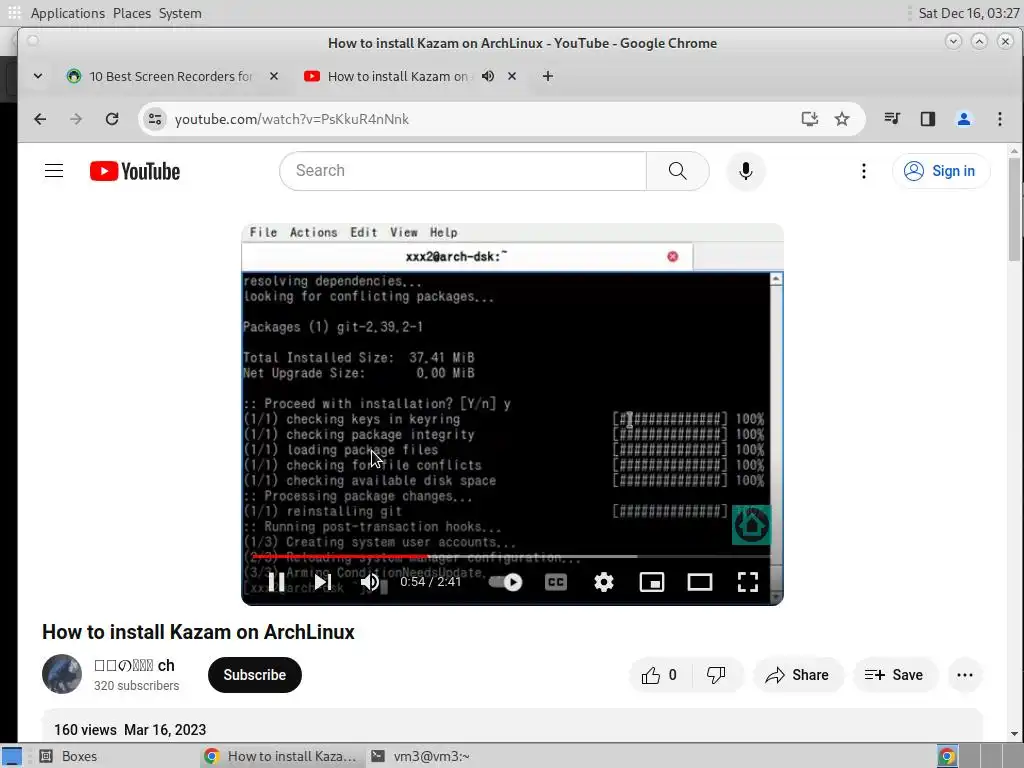The width and height of the screenshot is (1024, 768).
Task: Click the search magnifier button
Action: pos(678,171)
